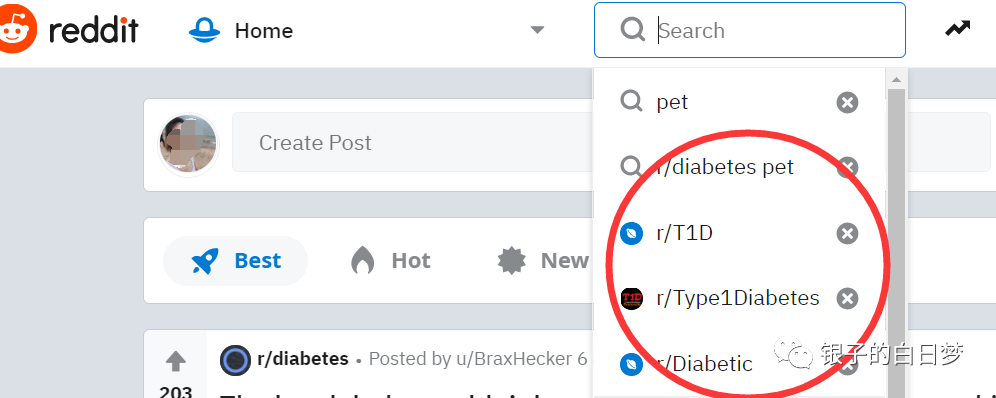Open the r/diabetes subreddit link
Viewport: 996px width, 398px height.
coord(303,359)
